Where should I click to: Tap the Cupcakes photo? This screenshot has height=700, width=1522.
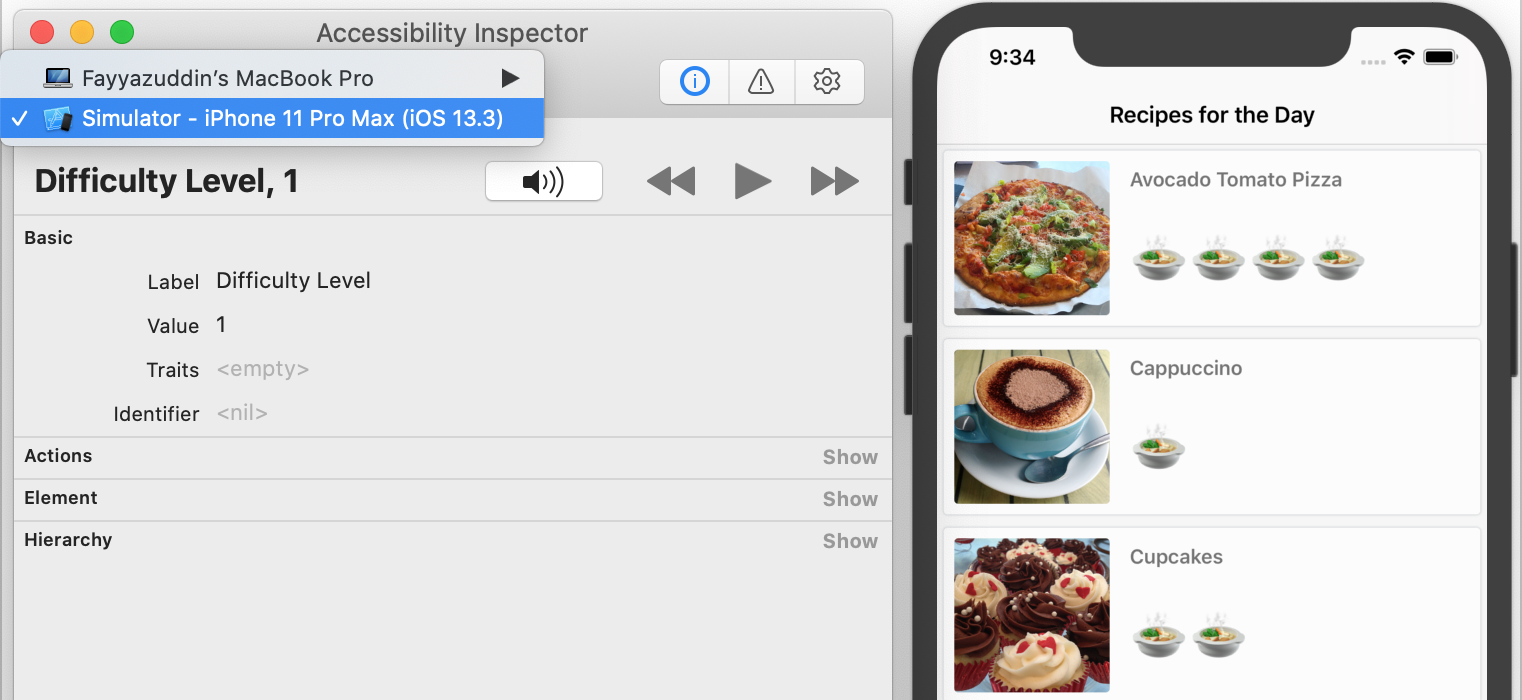(1032, 615)
